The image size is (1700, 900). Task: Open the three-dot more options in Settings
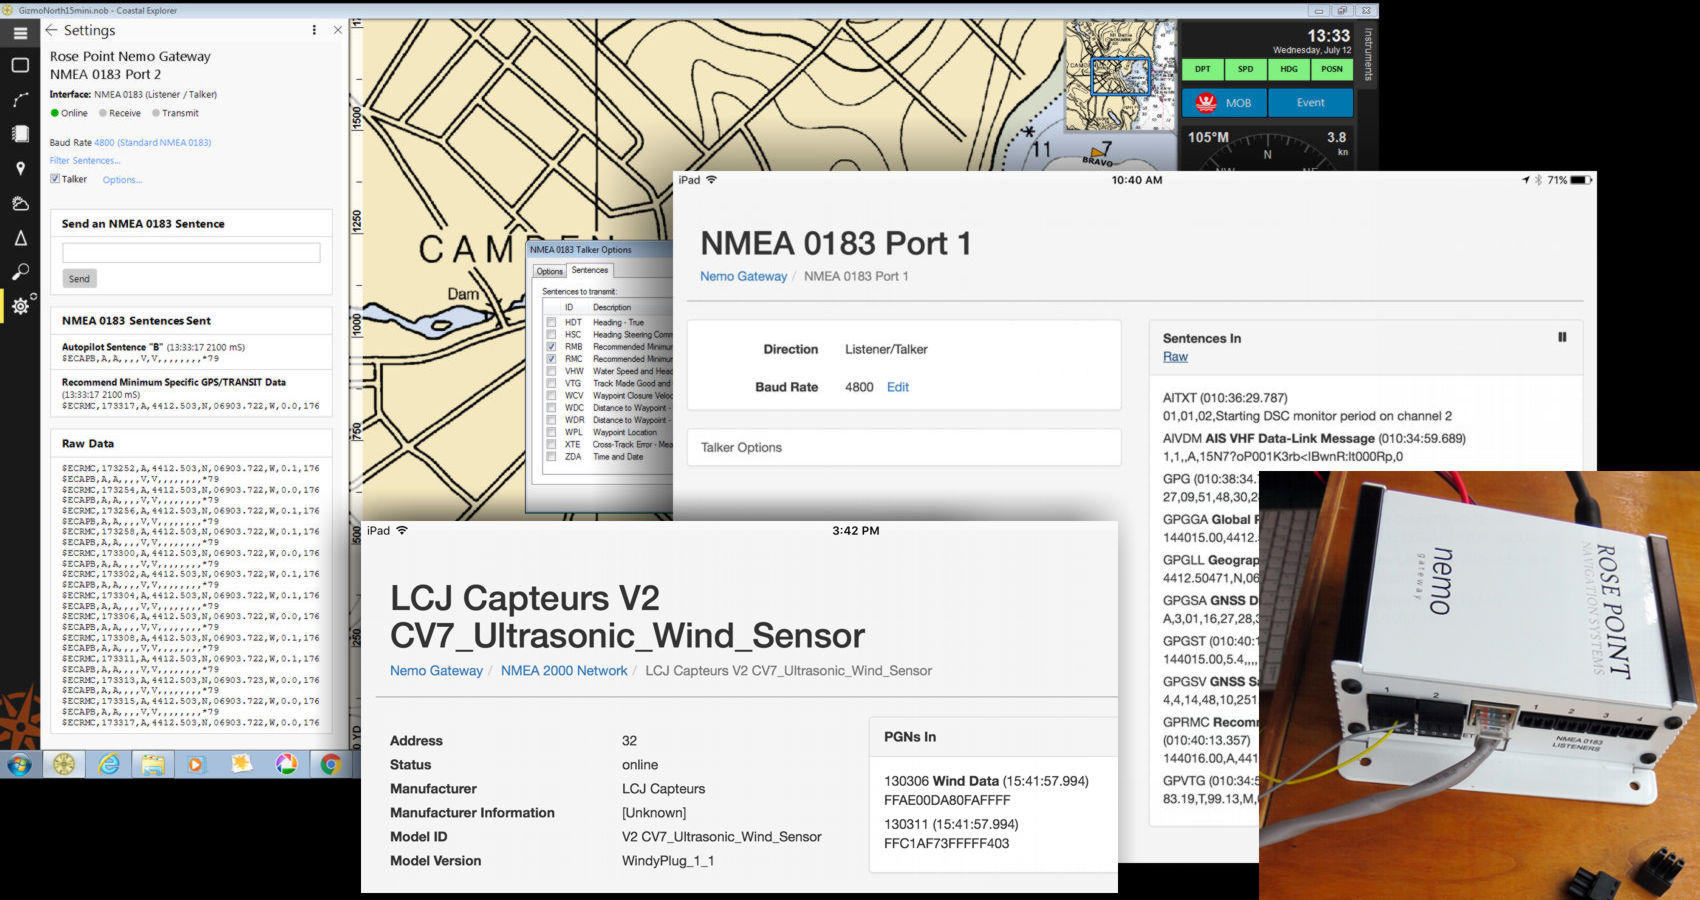coord(314,30)
